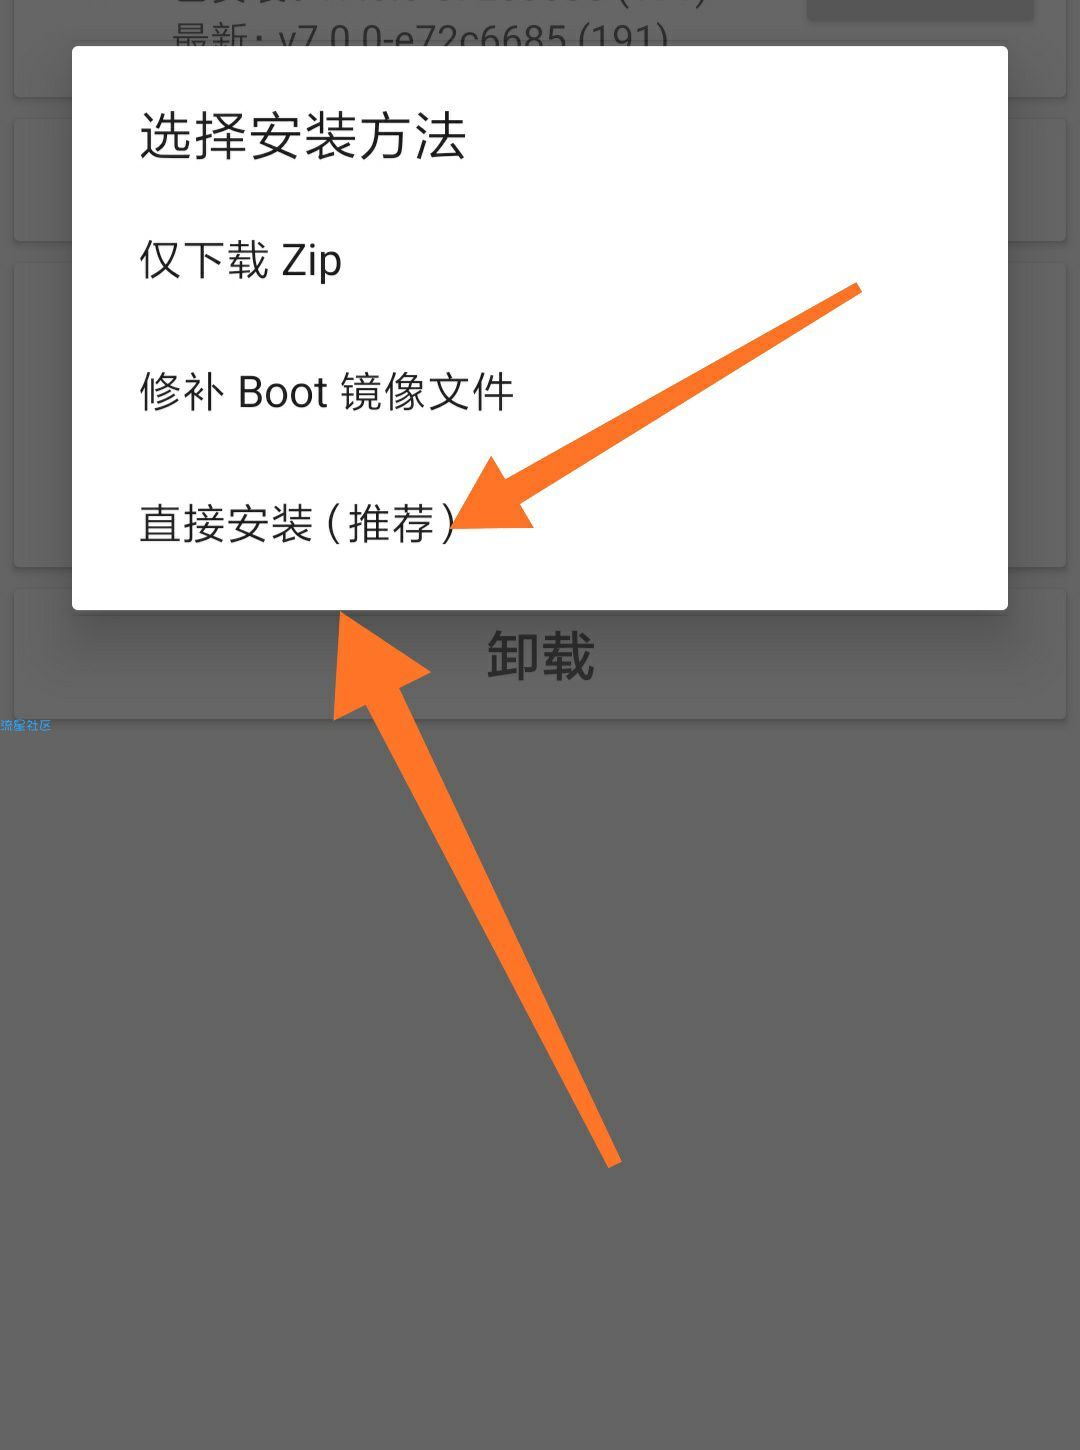The width and height of the screenshot is (1080, 1450).
Task: Choose the 仅下载 Zip option
Action: point(540,261)
